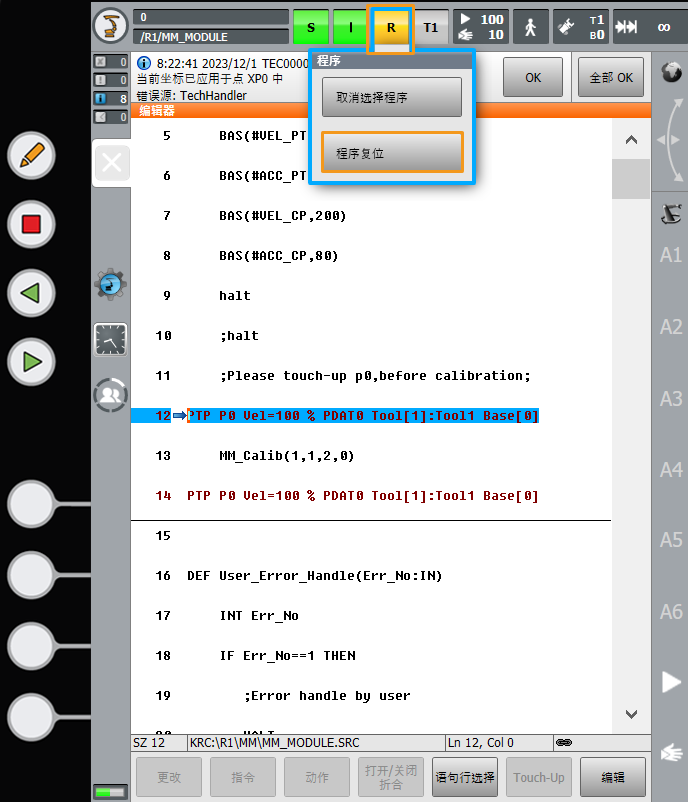The image size is (688, 802).
Task: Click the info icon beside message timestamp
Action: click(144, 63)
